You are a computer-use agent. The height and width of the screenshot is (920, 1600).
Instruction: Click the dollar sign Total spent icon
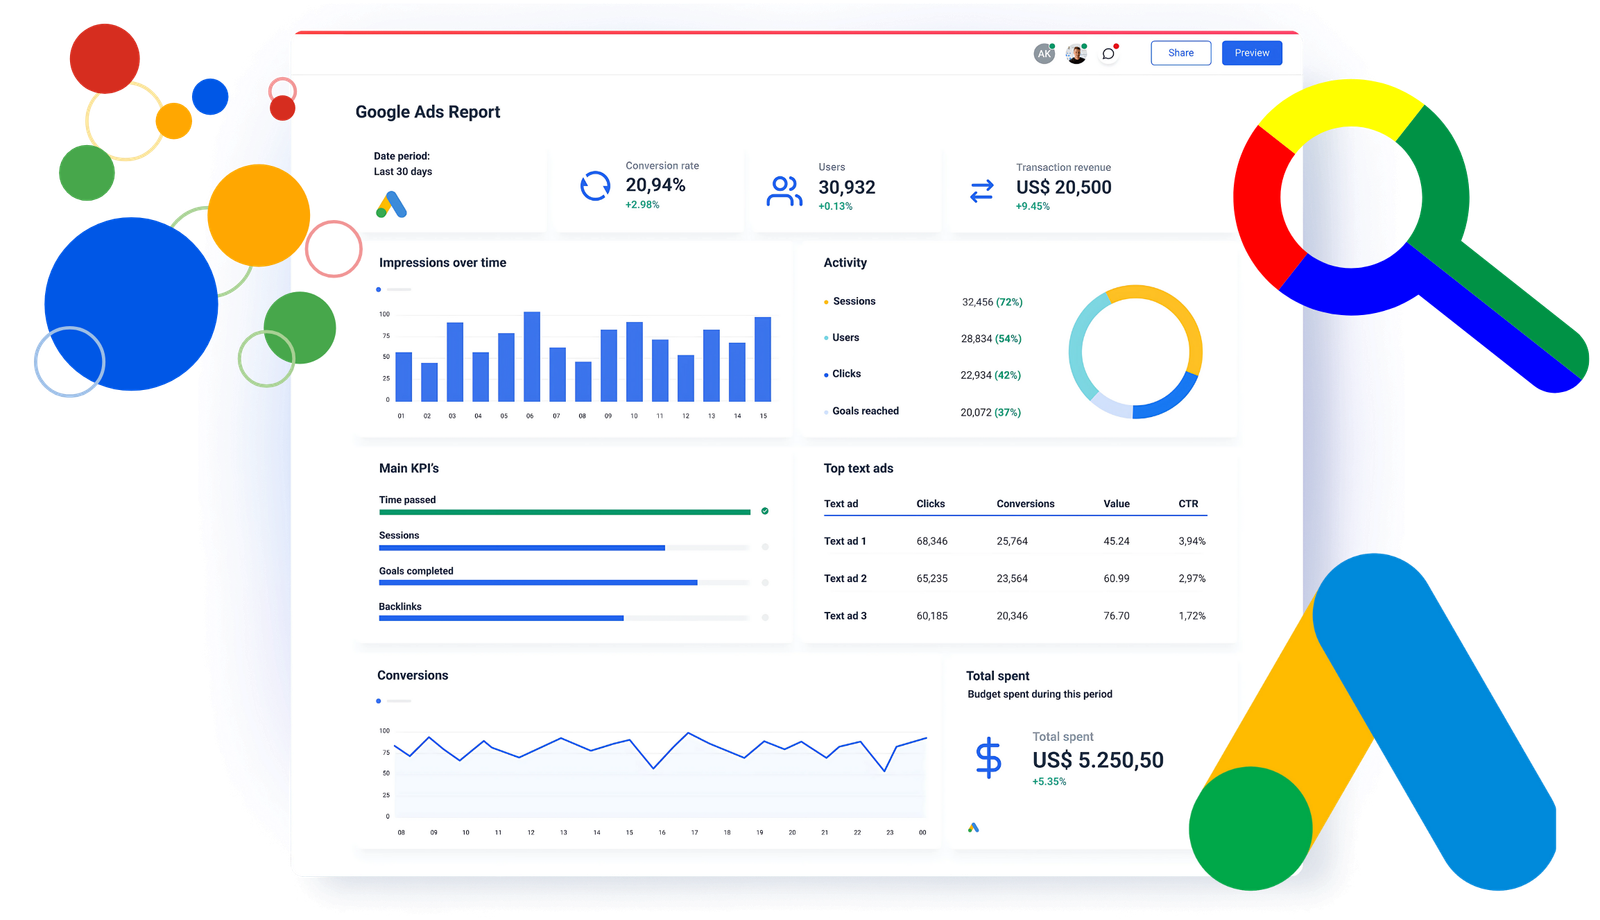[988, 758]
